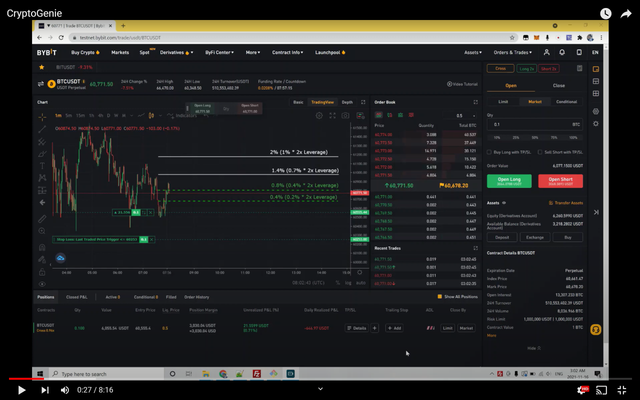This screenshot has width=640, height=400.
Task: Select the text annotation tool
Action: pyautogui.click(x=42, y=166)
